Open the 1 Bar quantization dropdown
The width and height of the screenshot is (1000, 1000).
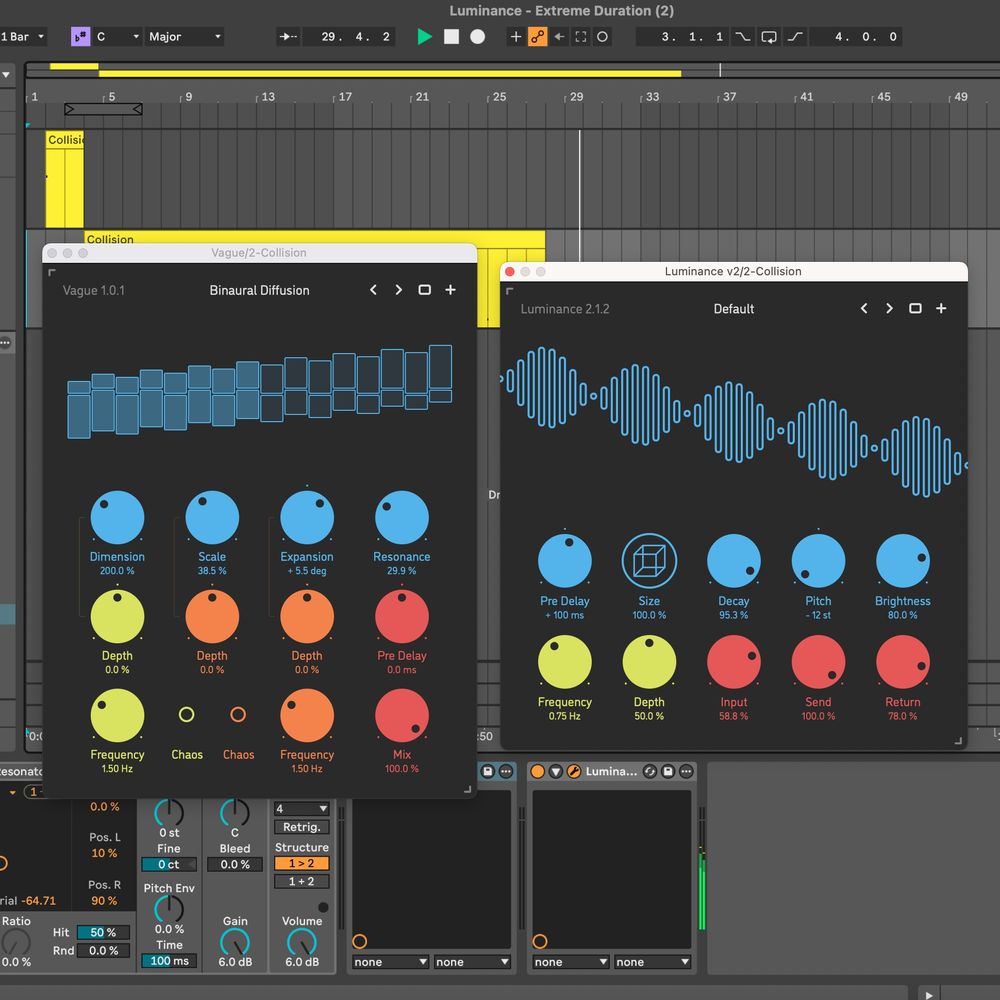pos(24,37)
